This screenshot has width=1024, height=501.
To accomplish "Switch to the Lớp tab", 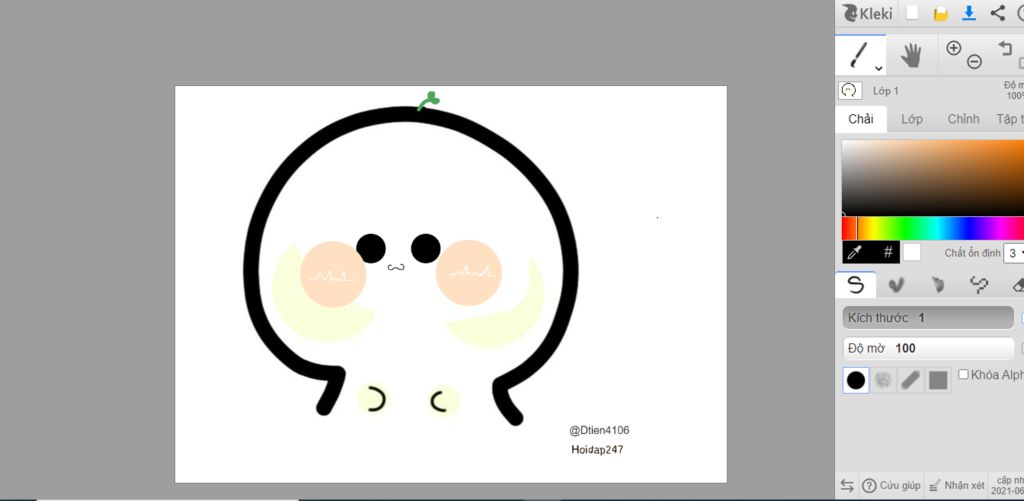I will pyautogui.click(x=912, y=119).
